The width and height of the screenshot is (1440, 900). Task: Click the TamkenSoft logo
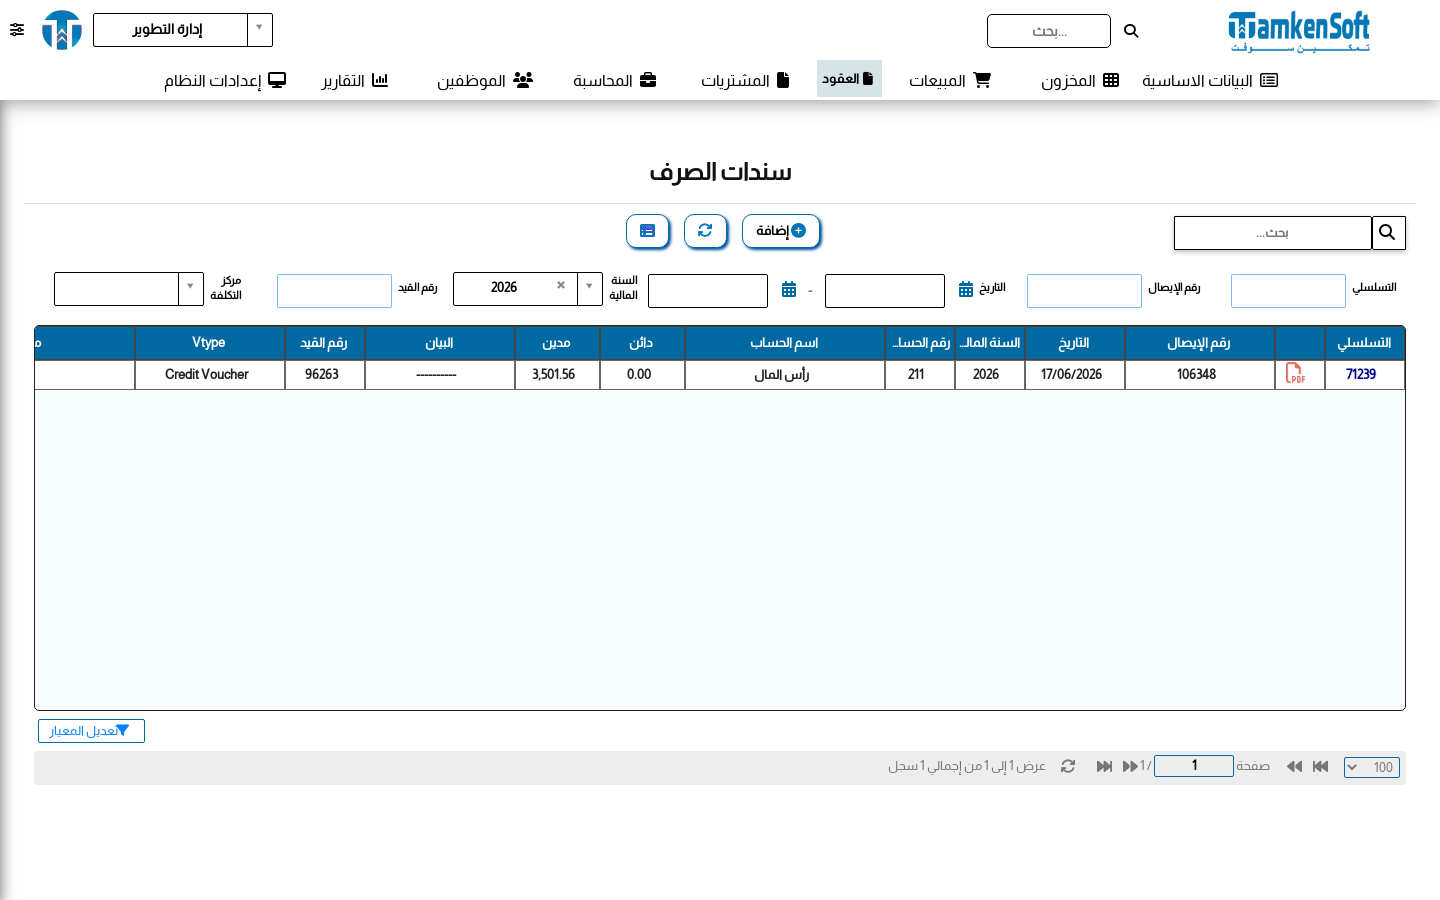[x=1299, y=31]
